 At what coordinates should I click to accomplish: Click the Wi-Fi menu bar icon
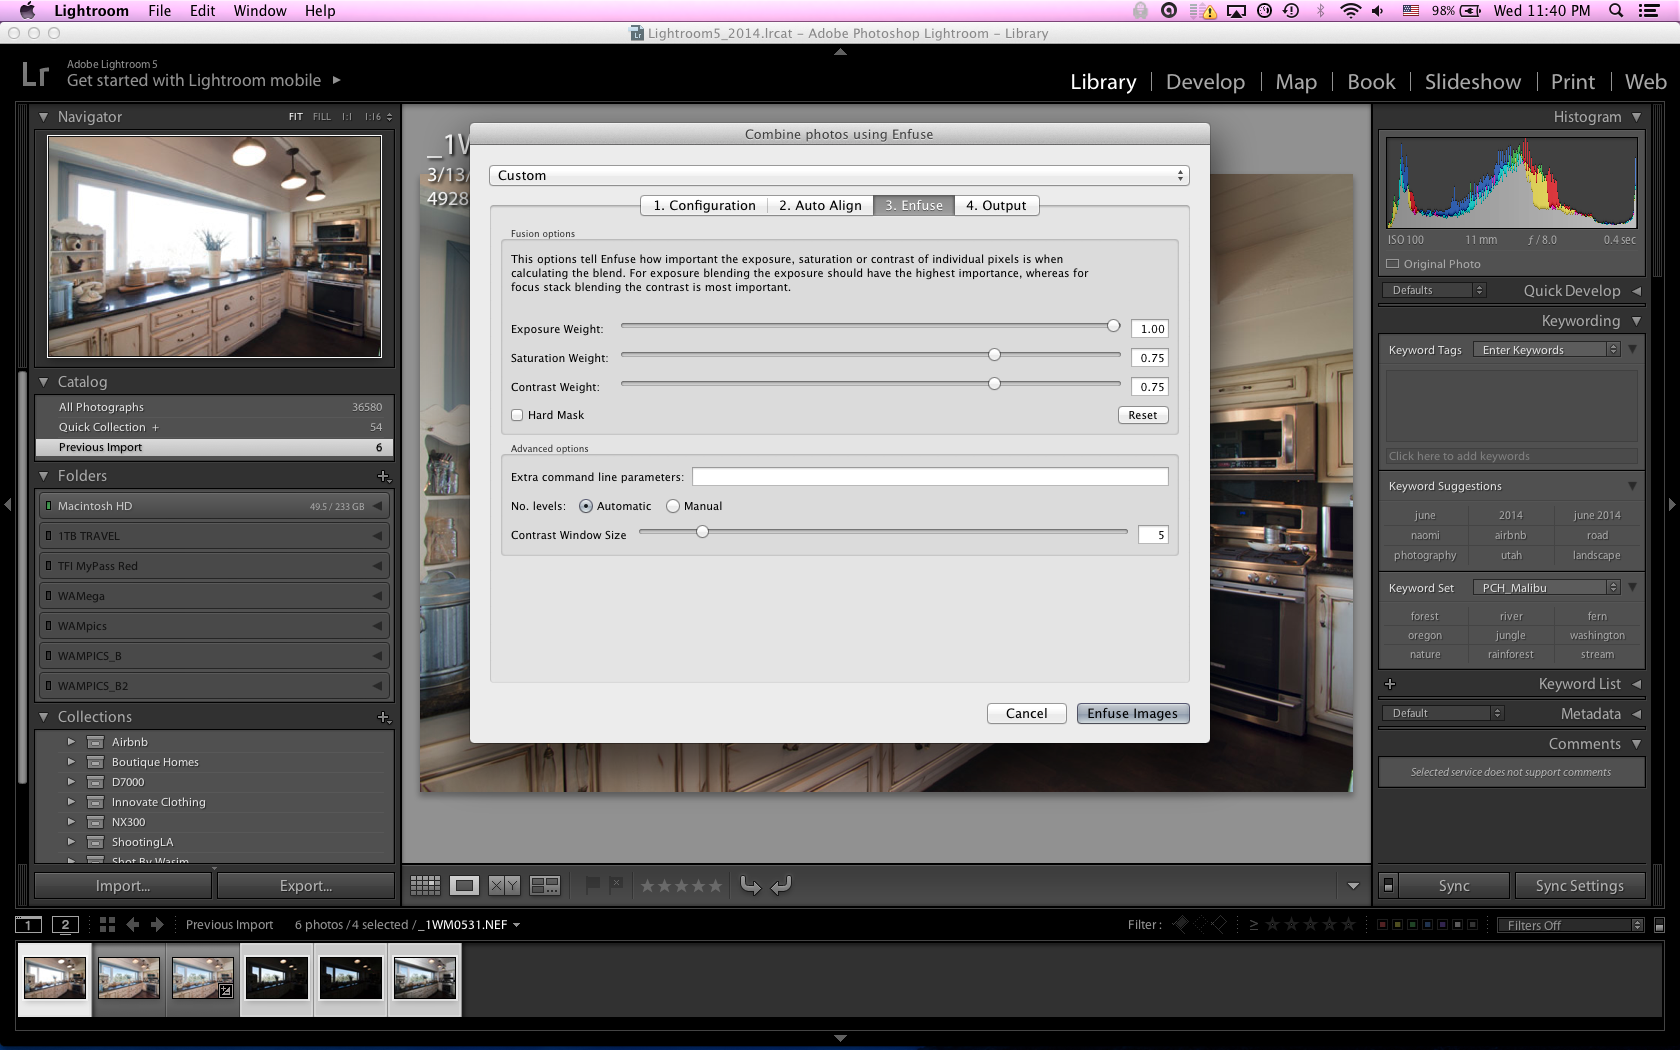[x=1350, y=11]
